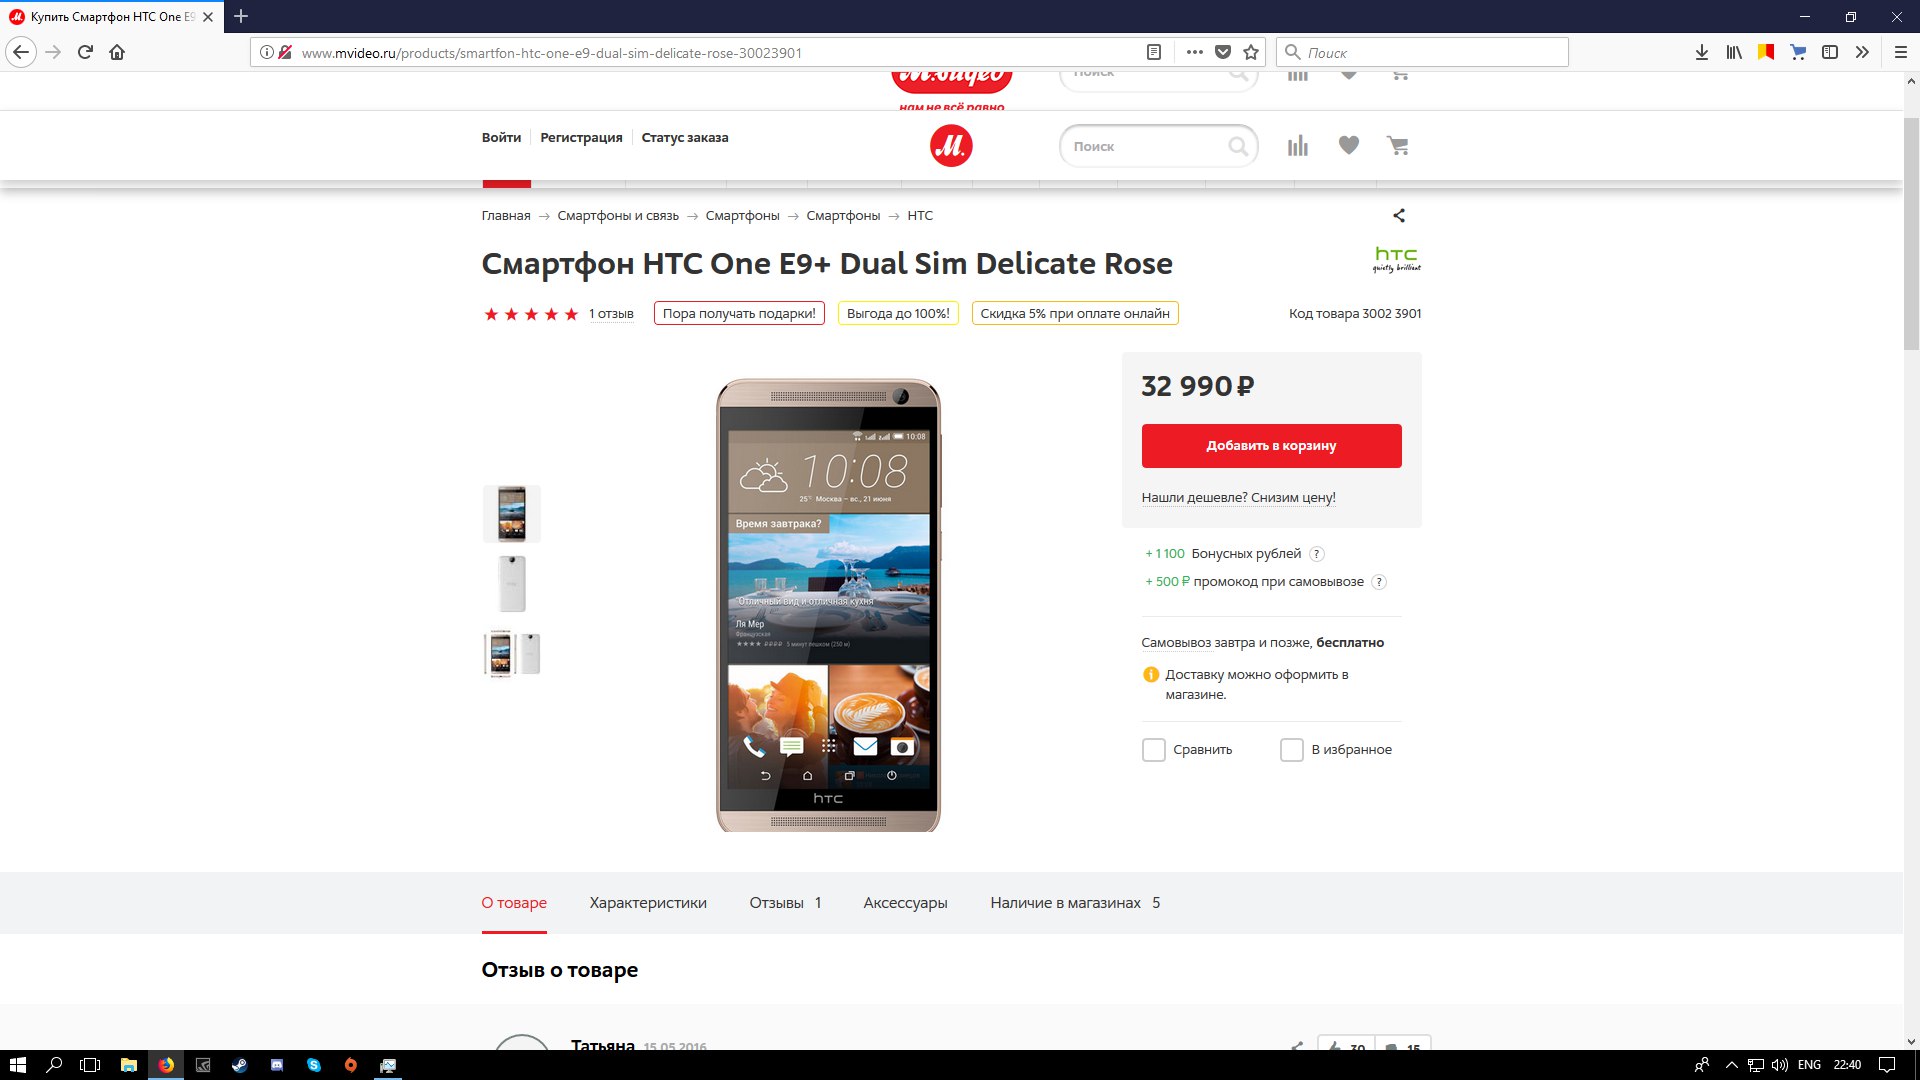Click Выгода до 100% promo badge
1920x1080 pixels.
898,314
